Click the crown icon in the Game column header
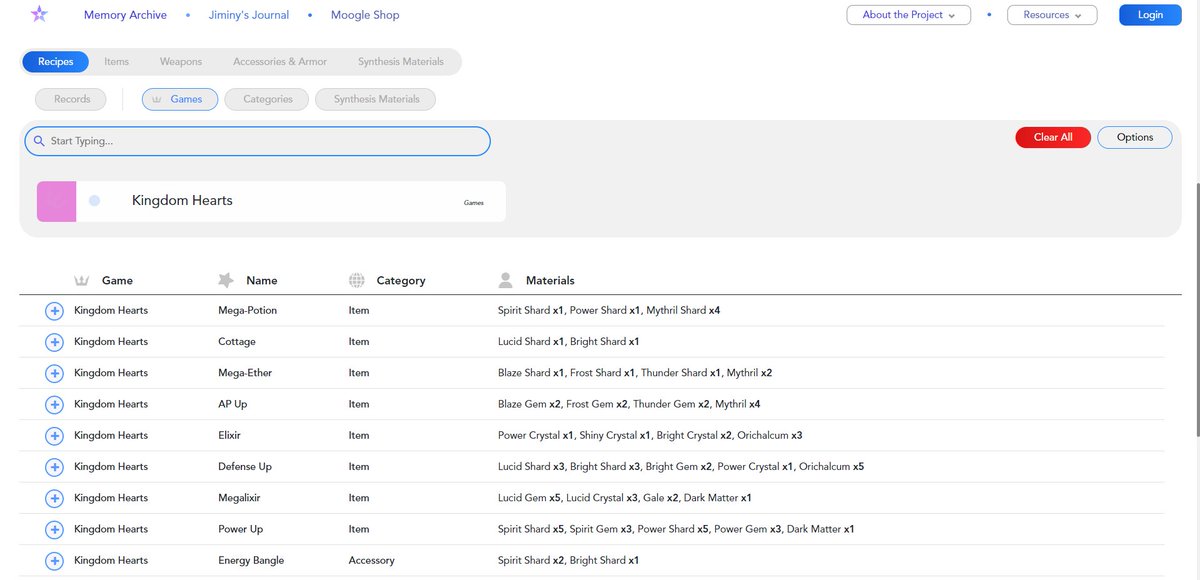Screen dimensions: 1200x580 click(82, 280)
